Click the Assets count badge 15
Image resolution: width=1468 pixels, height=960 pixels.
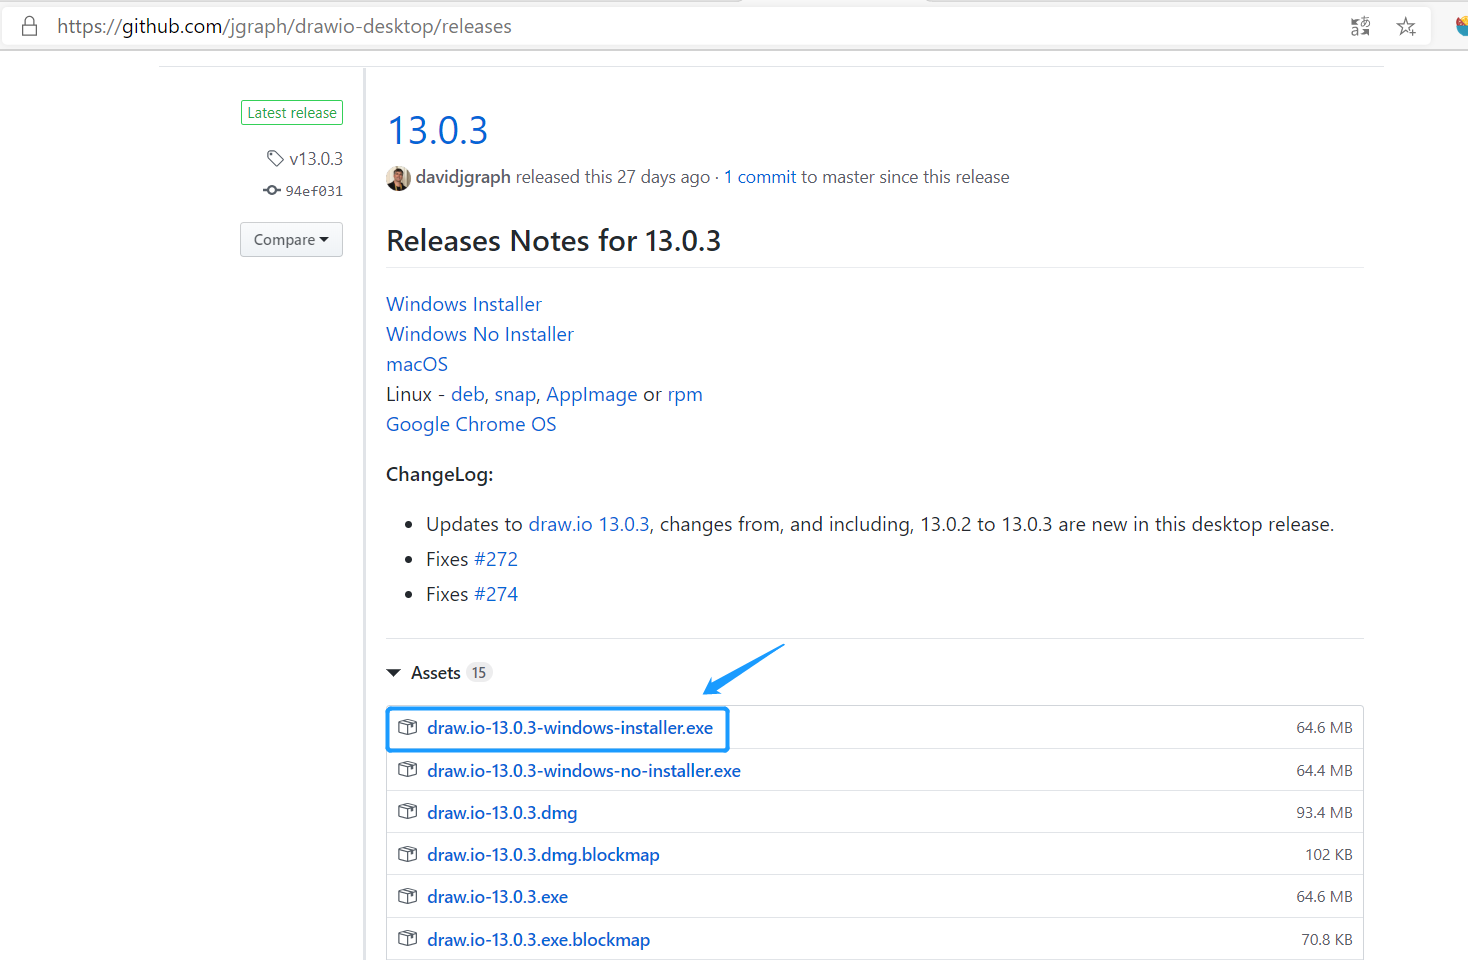[479, 673]
